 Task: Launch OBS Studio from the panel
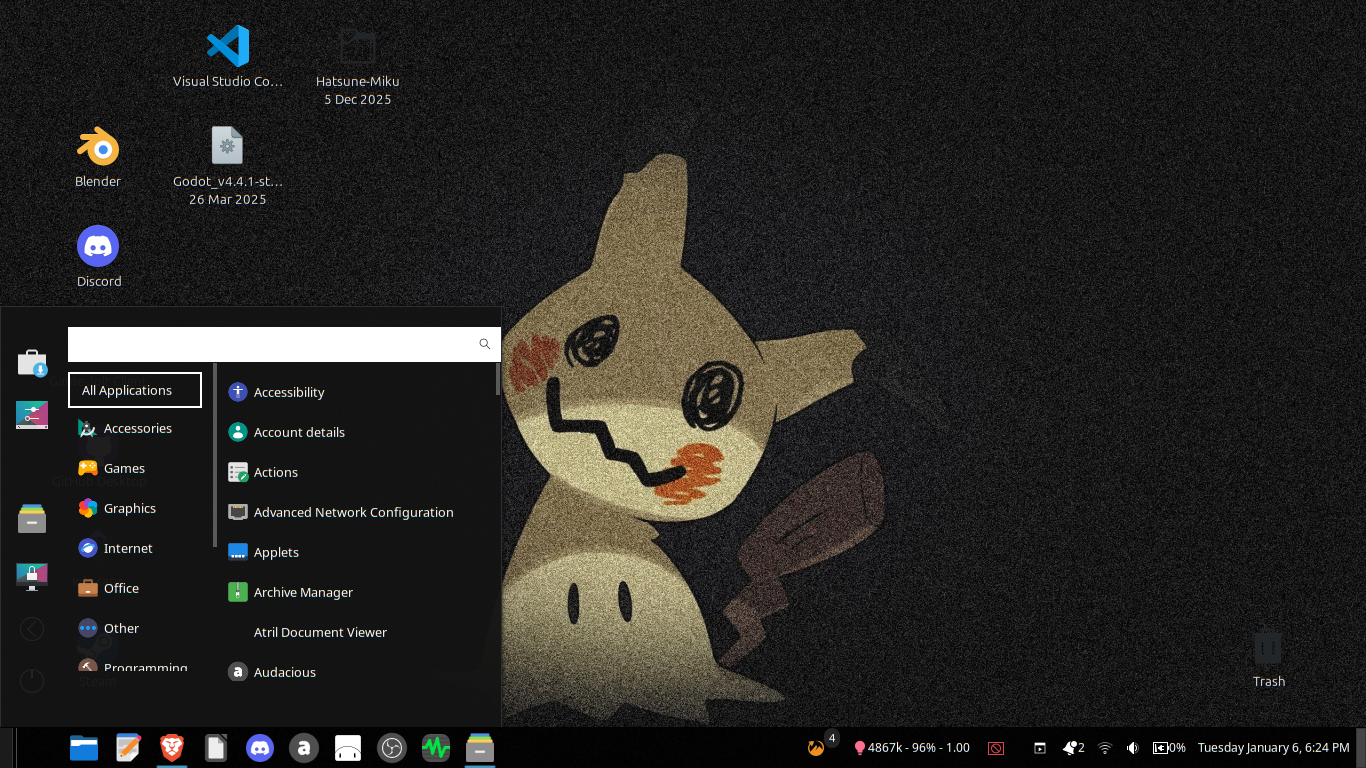point(391,747)
